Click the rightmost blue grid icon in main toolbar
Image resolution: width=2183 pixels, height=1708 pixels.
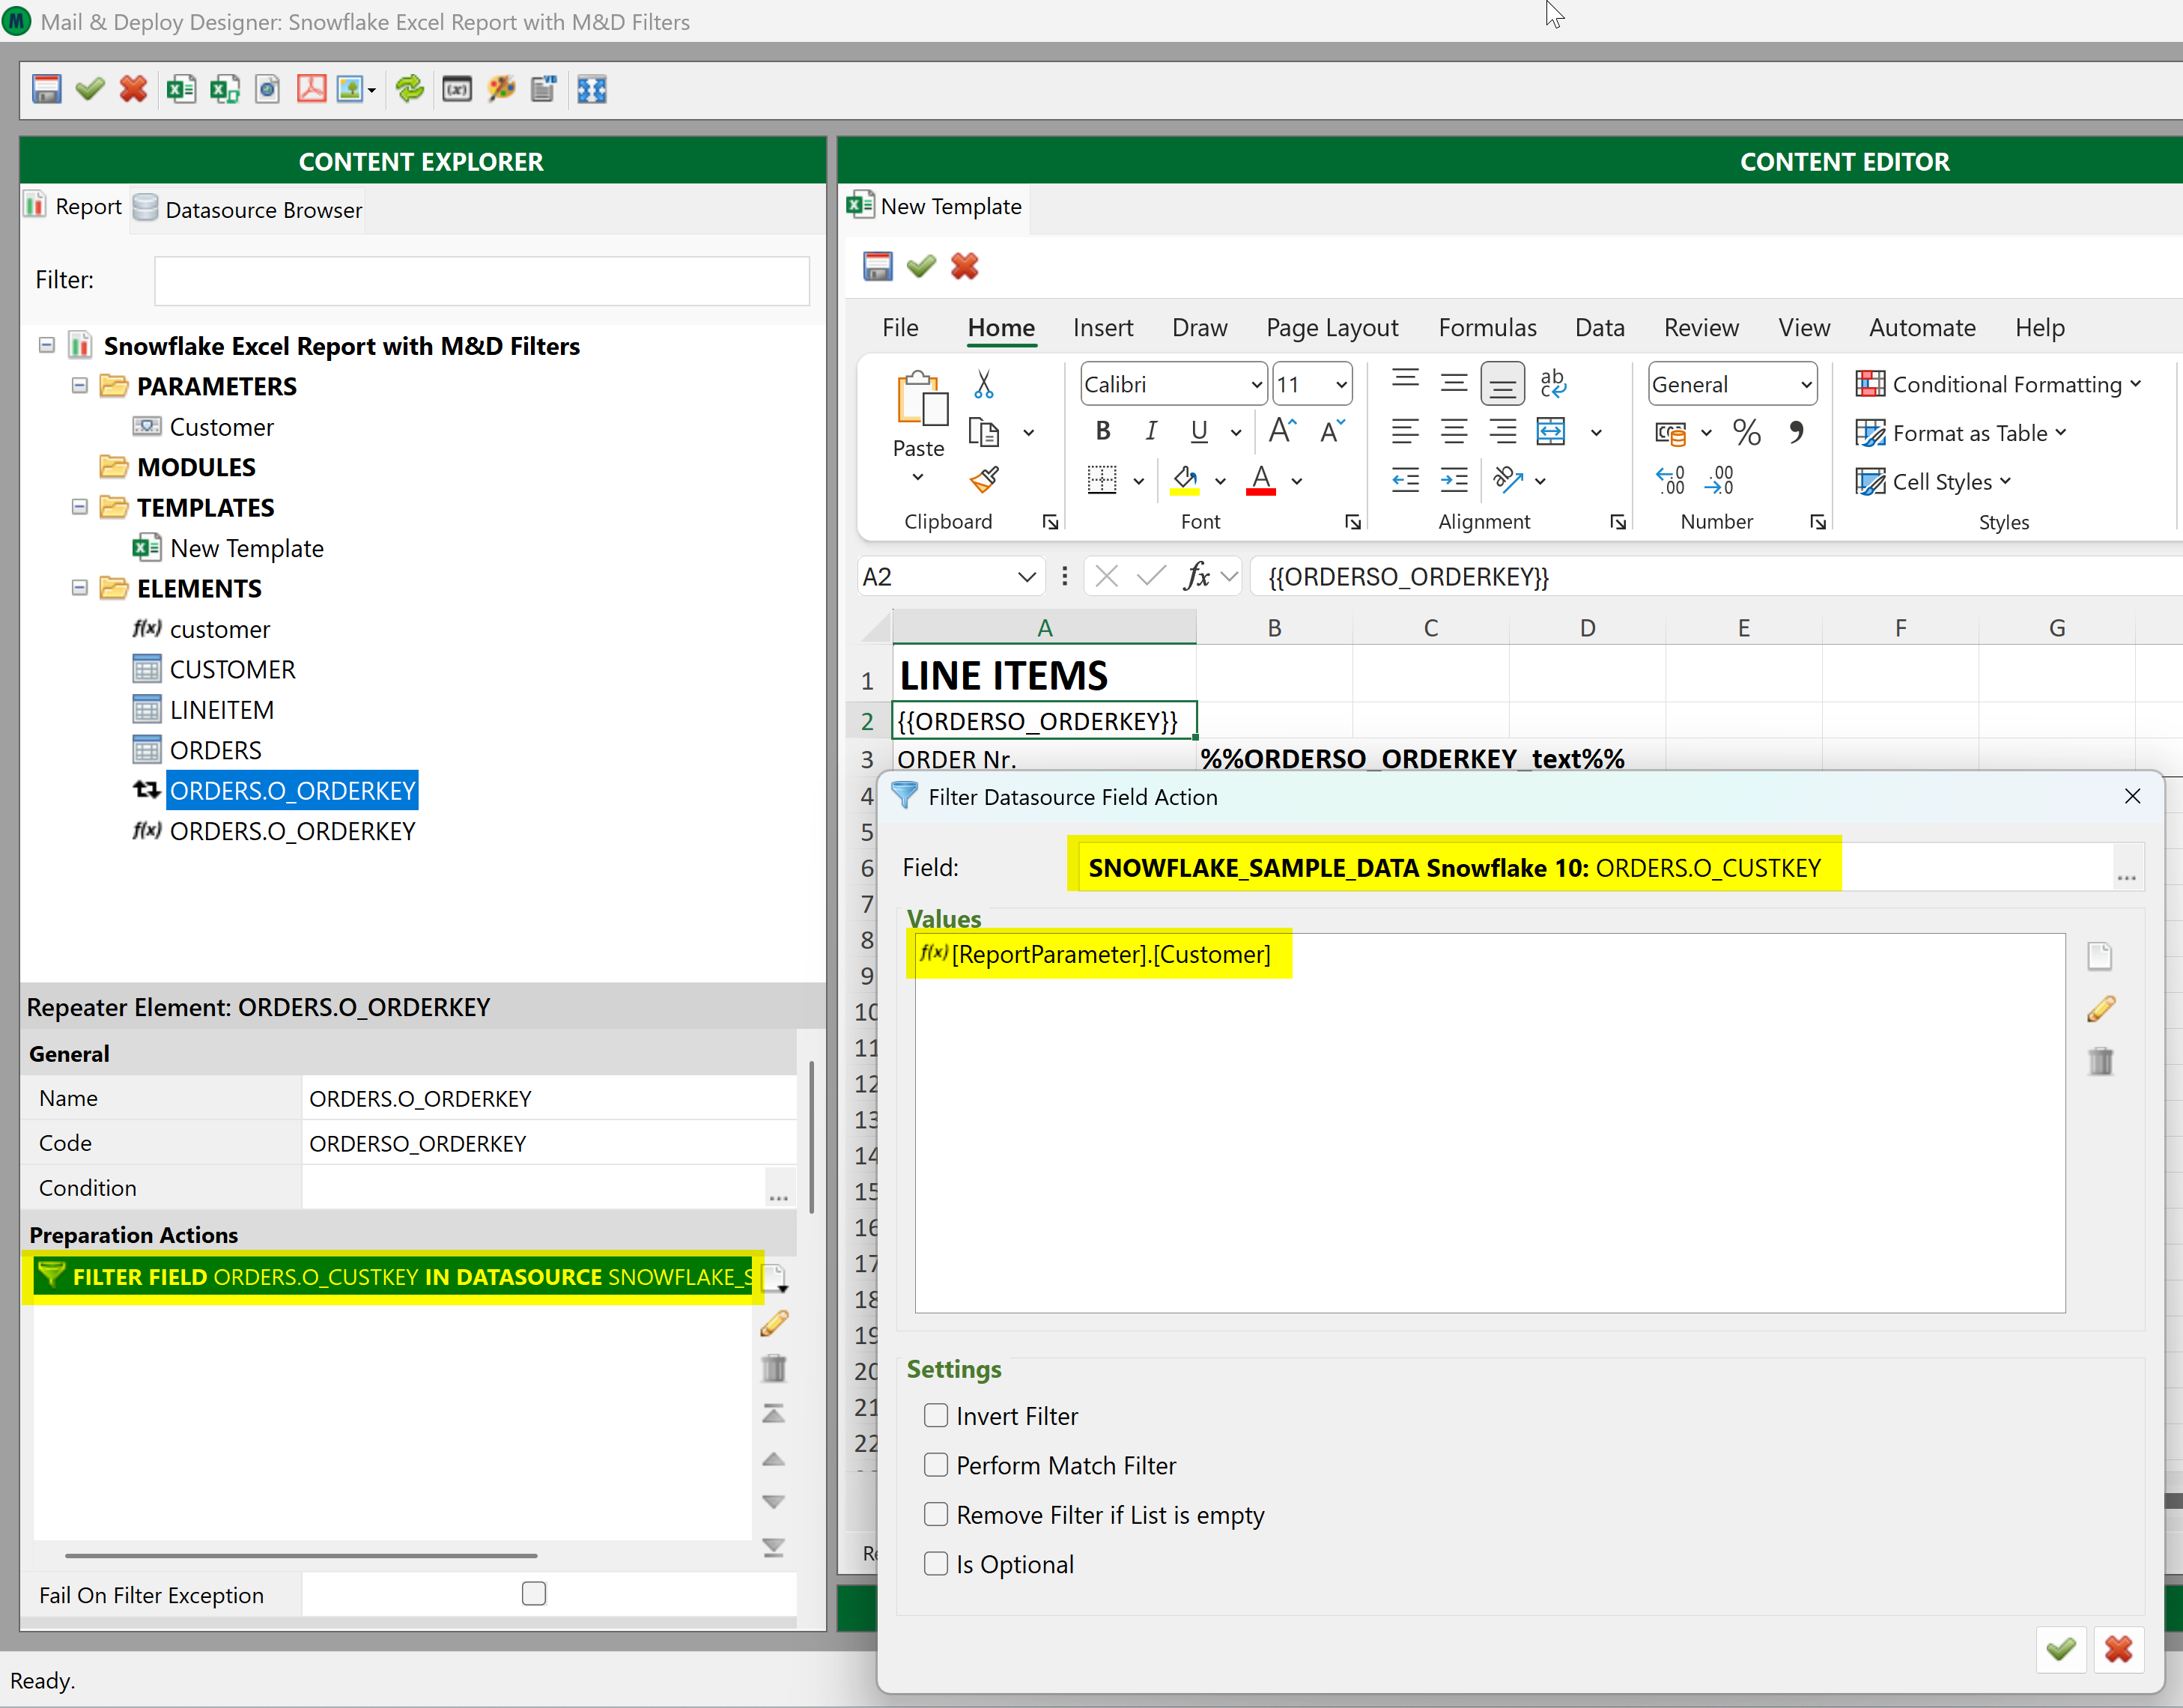tap(592, 89)
